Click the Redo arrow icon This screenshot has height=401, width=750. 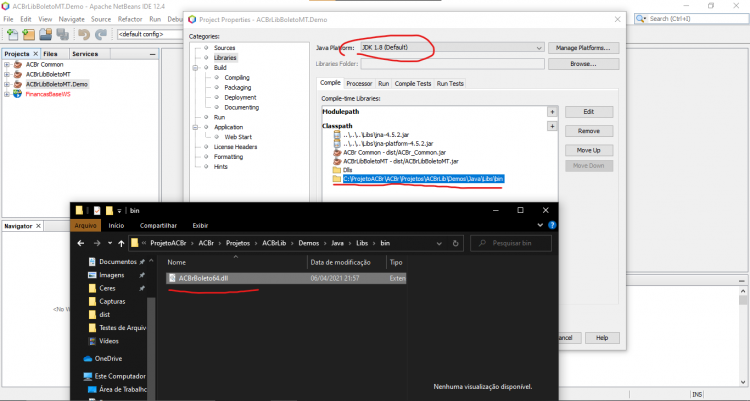(100, 34)
